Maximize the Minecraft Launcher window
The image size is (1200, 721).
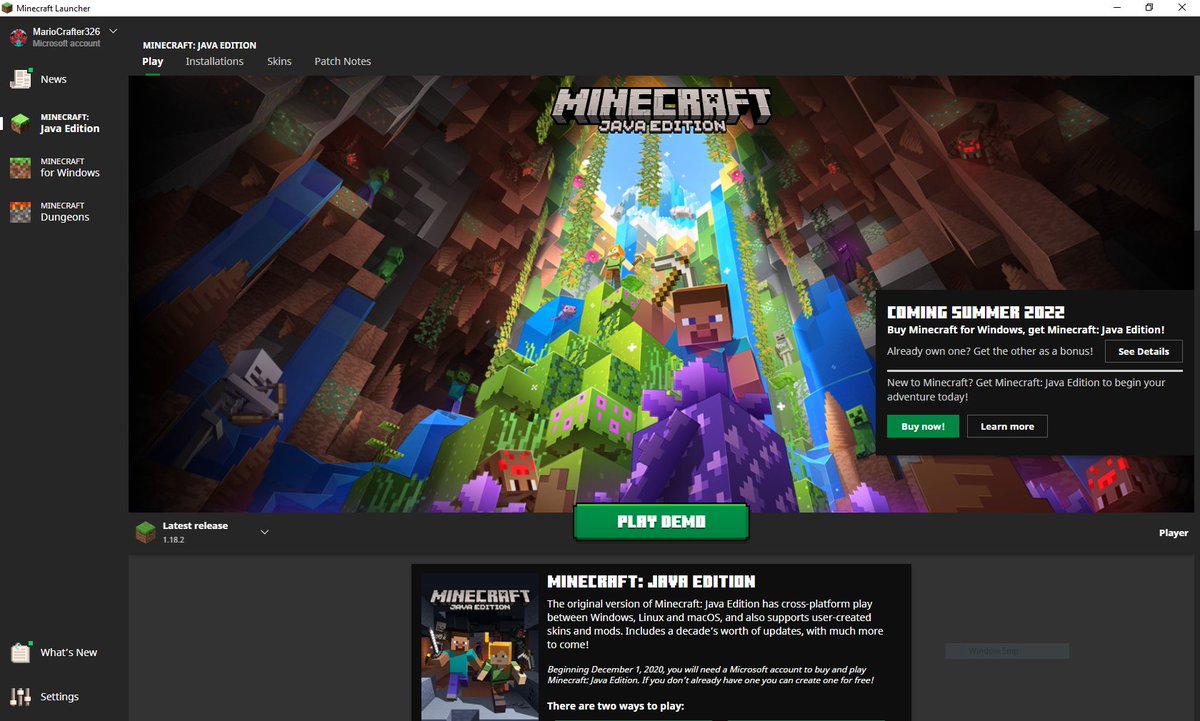(x=1149, y=8)
